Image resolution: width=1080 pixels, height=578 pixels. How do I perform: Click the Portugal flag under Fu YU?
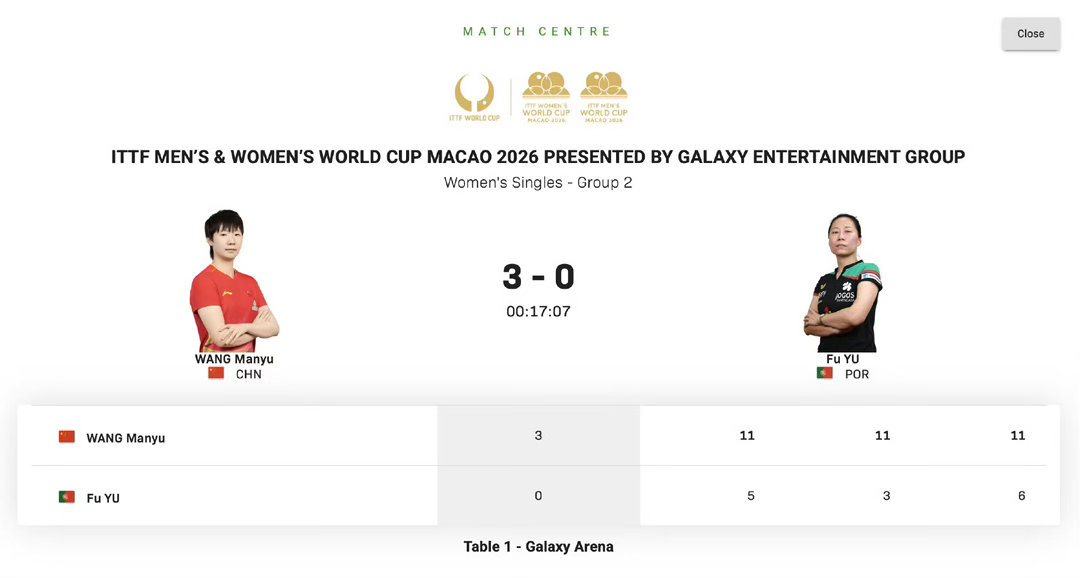pyautogui.click(x=822, y=373)
